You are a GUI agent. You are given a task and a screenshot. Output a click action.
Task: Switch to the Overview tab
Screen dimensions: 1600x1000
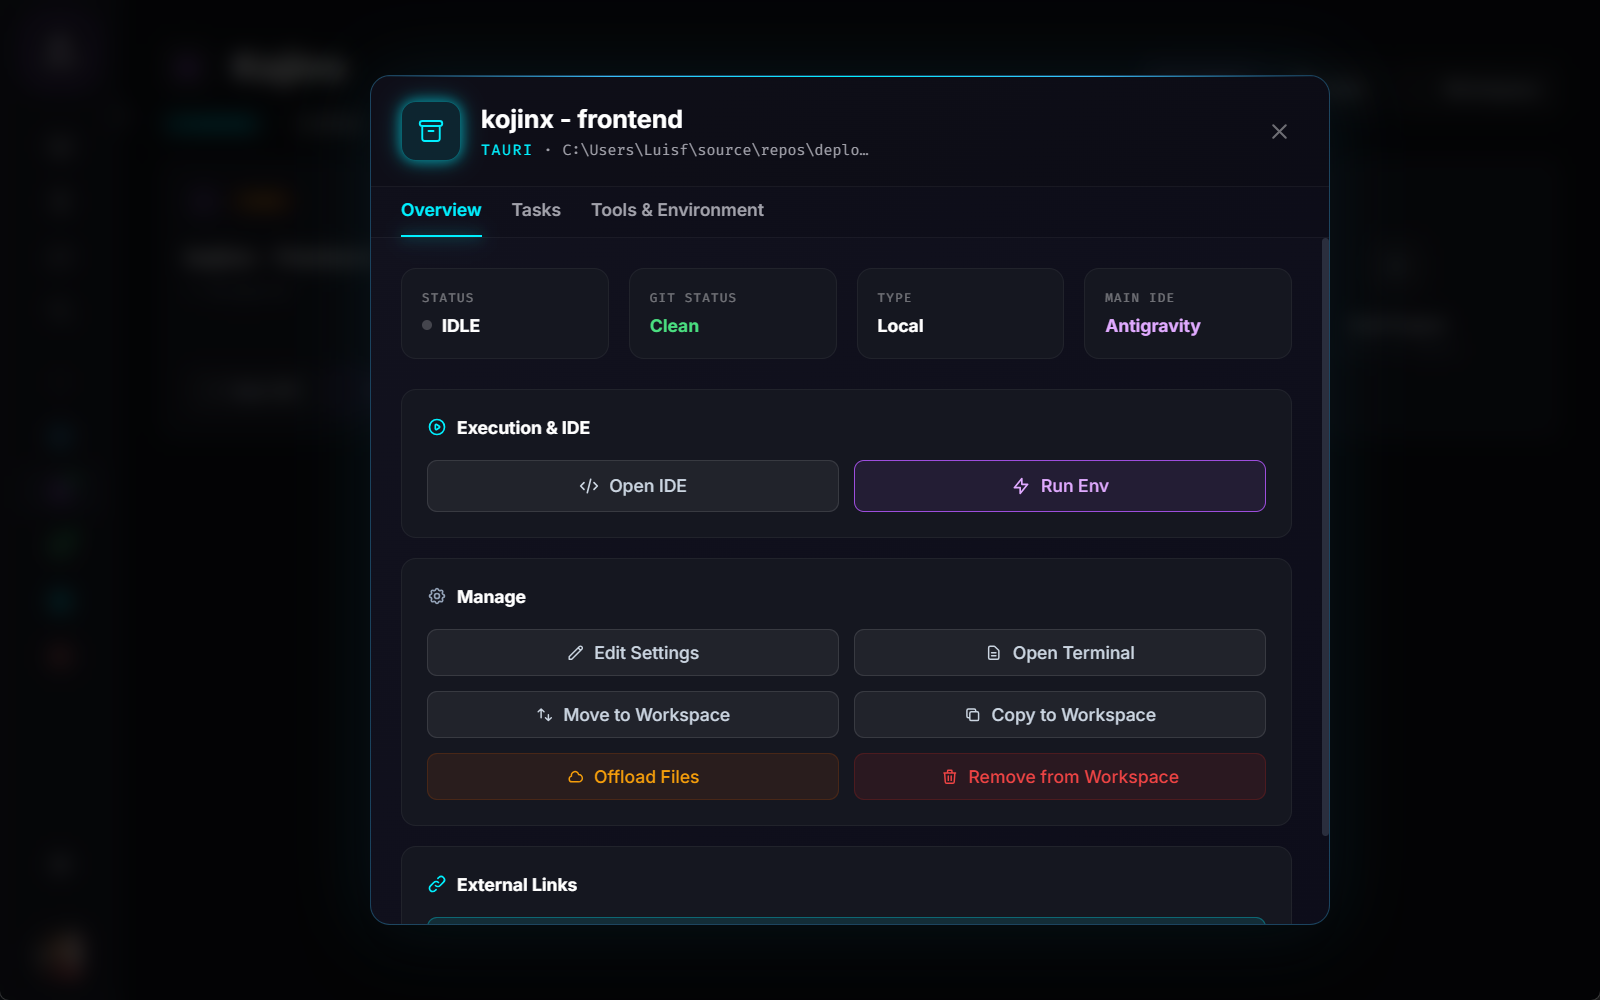coord(441,210)
